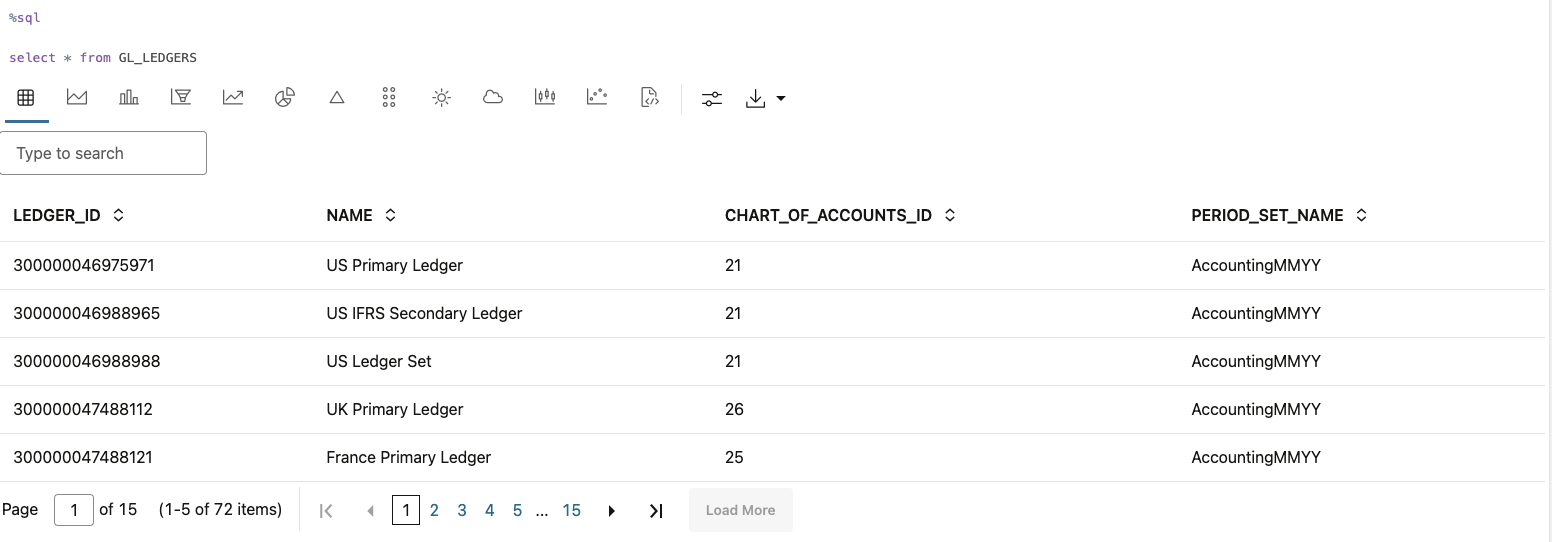Select the area chart visualization
This screenshot has width=1552, height=542.
(x=77, y=98)
